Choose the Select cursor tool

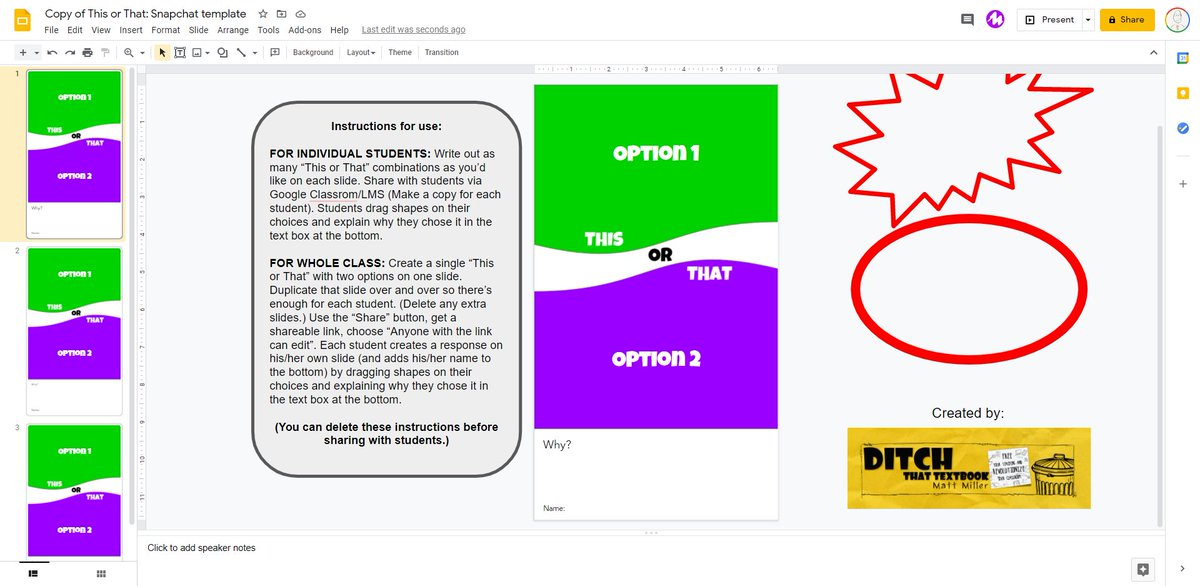163,52
